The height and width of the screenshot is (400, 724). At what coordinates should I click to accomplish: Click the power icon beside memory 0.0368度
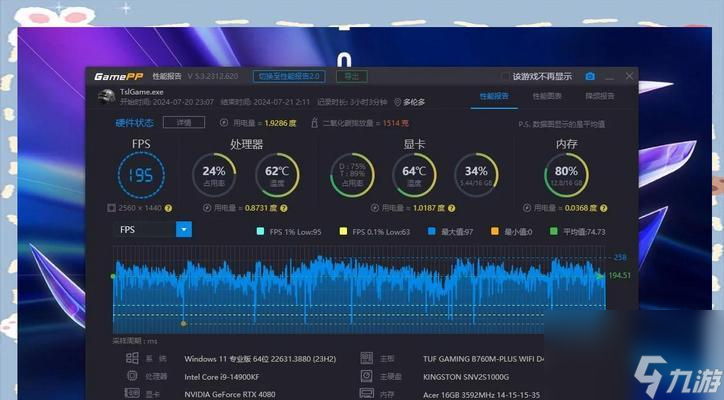click(x=527, y=208)
